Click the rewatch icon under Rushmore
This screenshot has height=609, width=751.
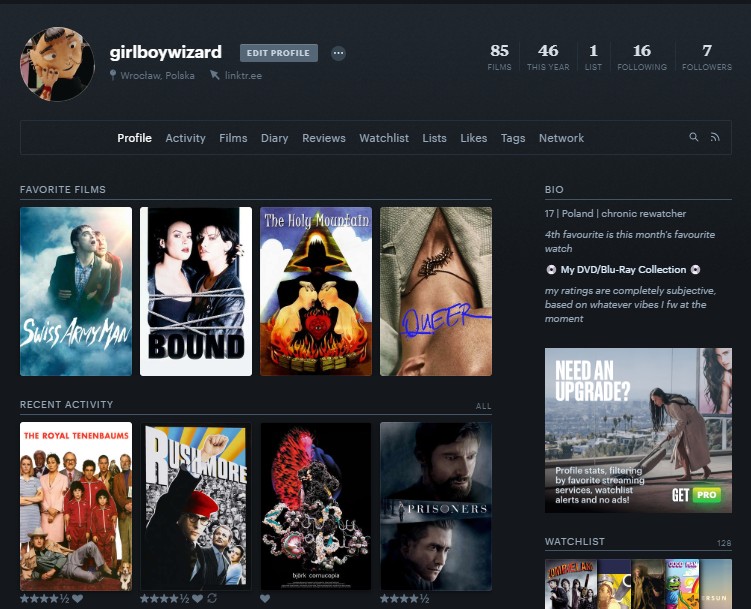(x=212, y=599)
